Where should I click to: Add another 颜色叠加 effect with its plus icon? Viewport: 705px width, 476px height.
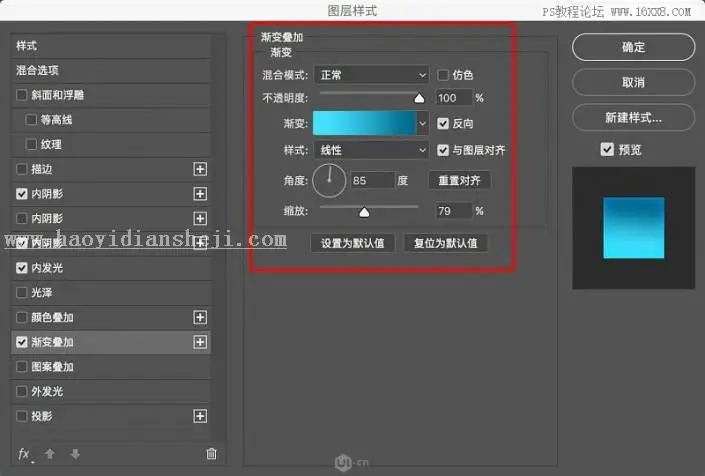[x=200, y=317]
